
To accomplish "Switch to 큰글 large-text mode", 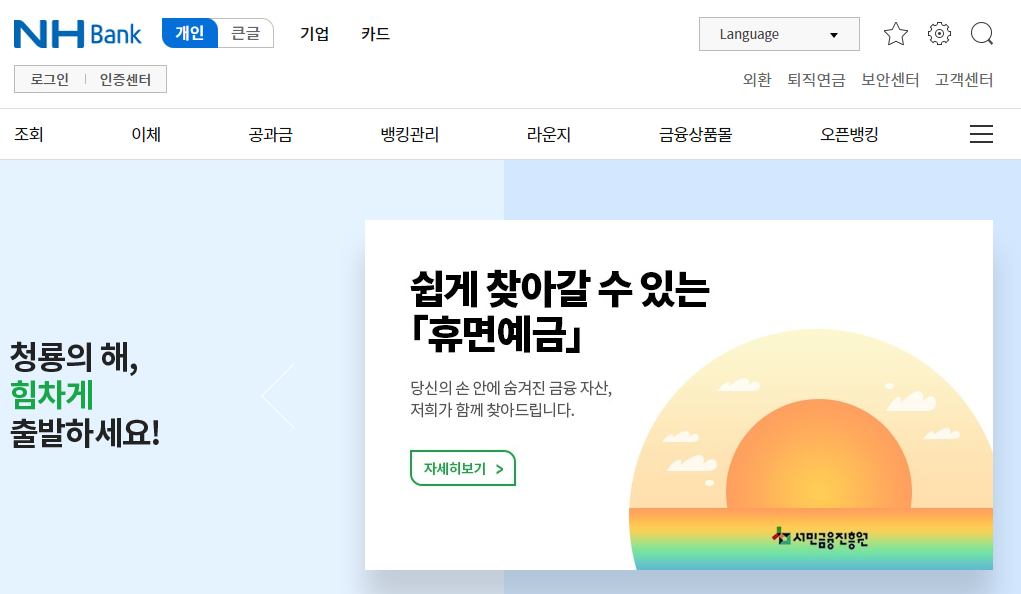I will coord(245,33).
